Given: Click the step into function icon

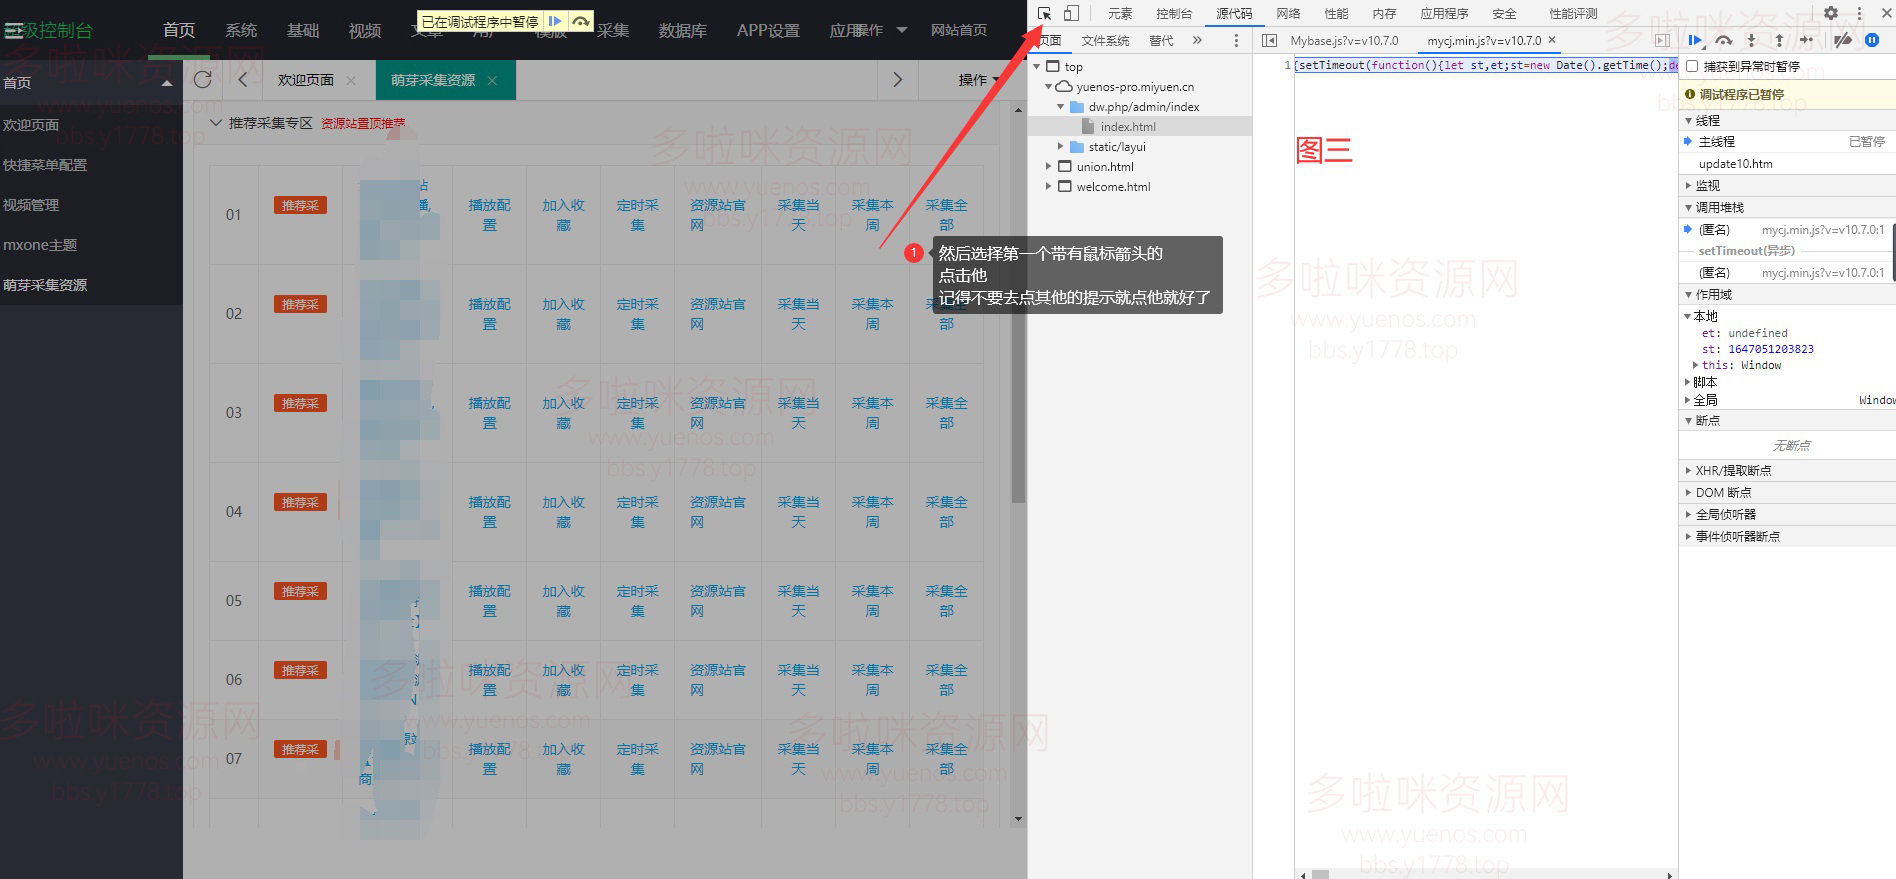Looking at the screenshot, I should (x=1751, y=40).
